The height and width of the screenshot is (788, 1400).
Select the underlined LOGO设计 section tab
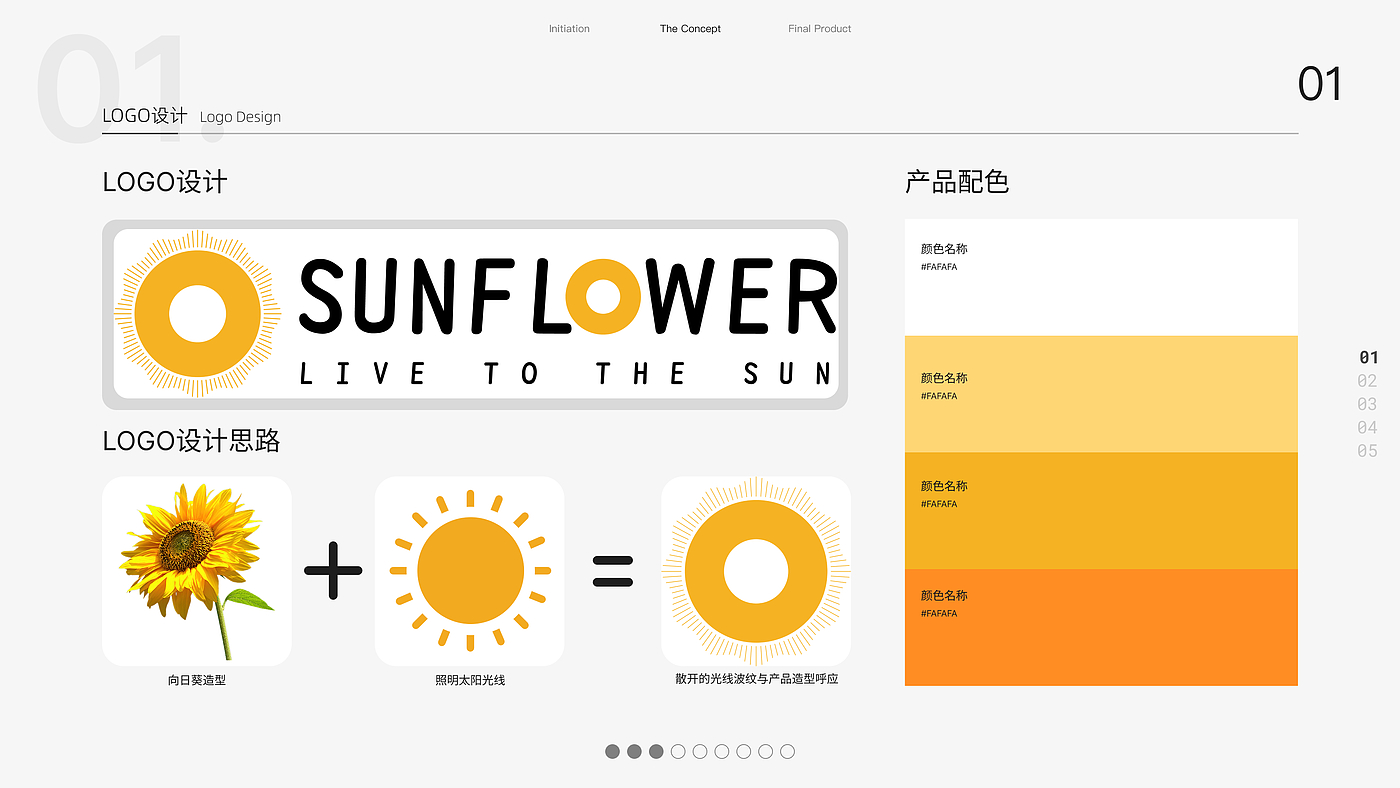(145, 116)
